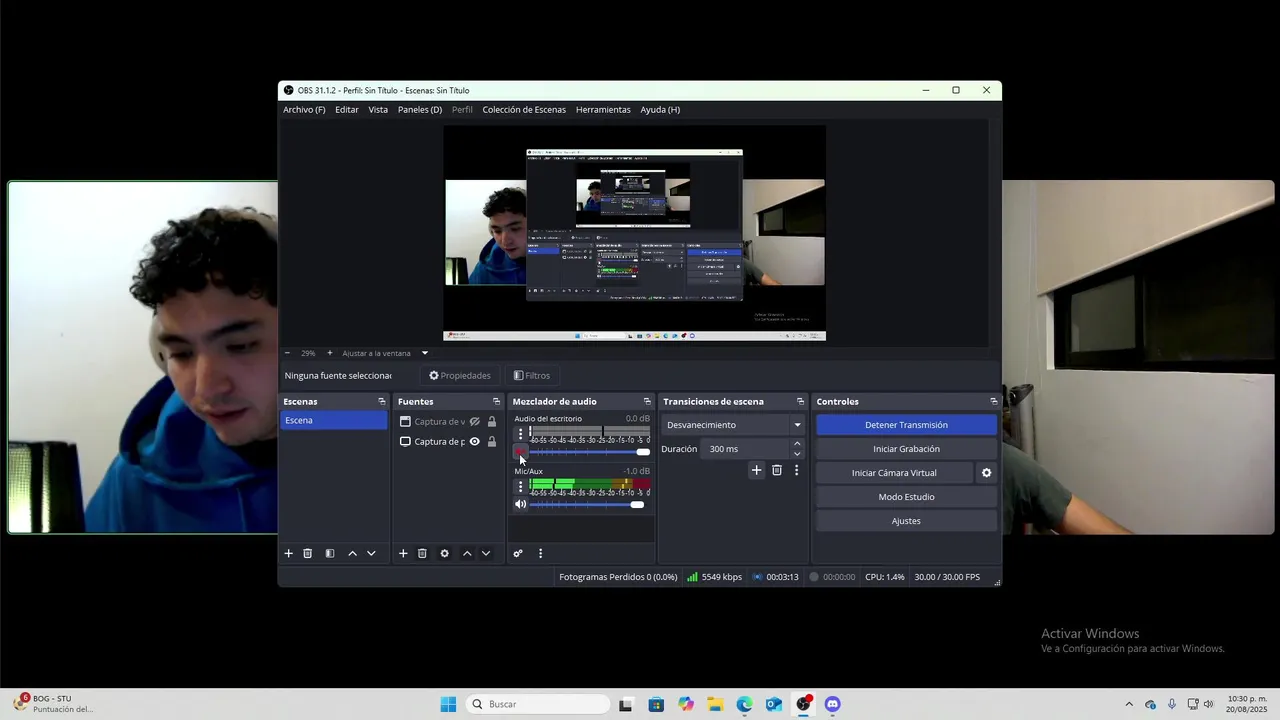The image size is (1280, 720).
Task: Move source down arrow in Fuentes panel
Action: click(486, 553)
